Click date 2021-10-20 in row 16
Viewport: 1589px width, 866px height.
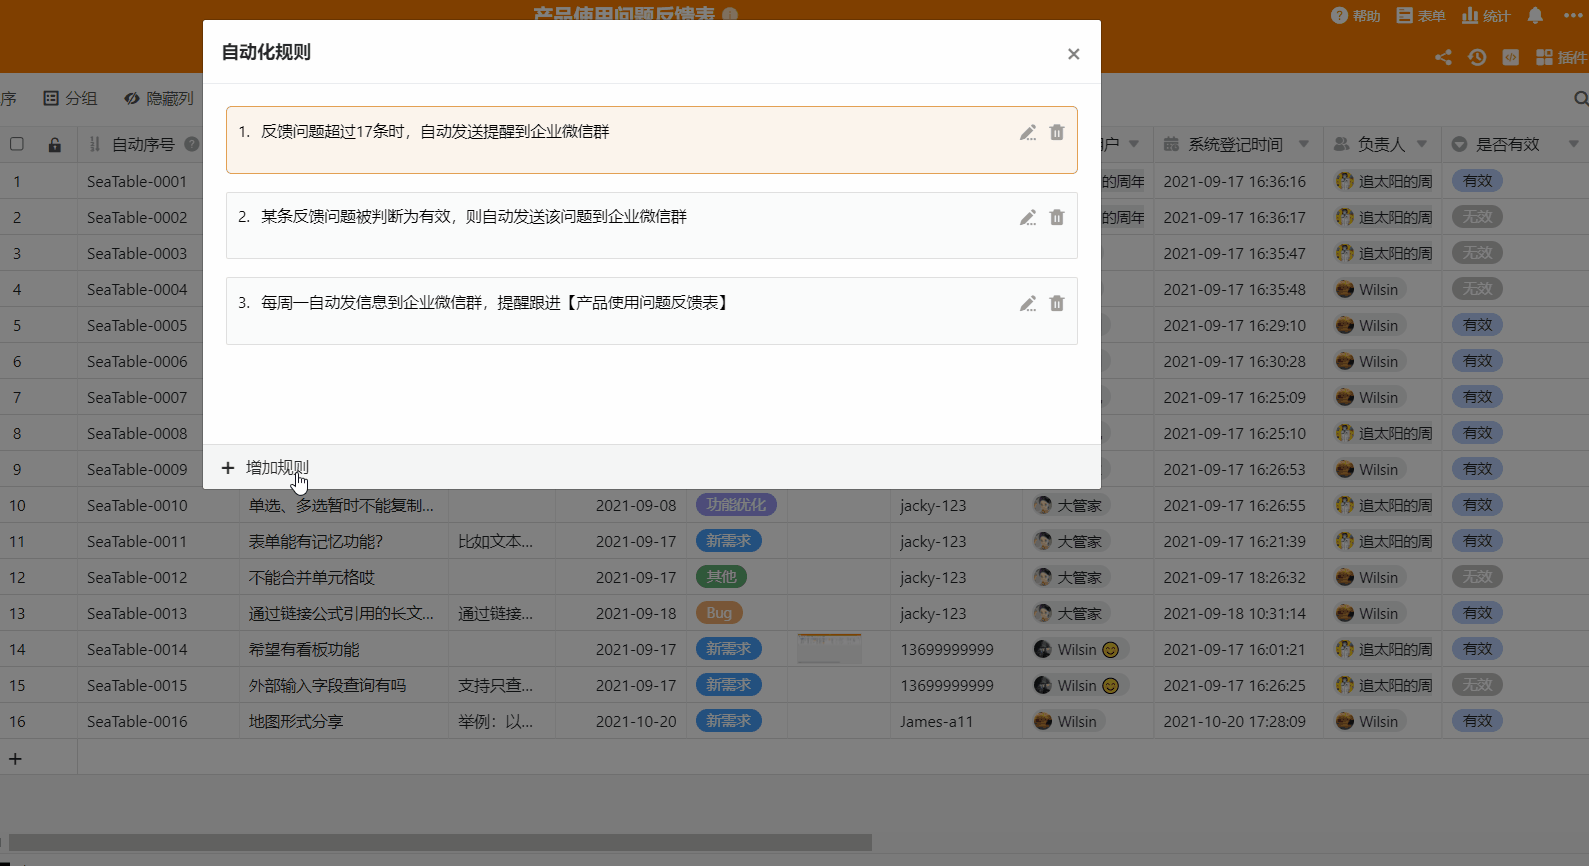coord(636,721)
